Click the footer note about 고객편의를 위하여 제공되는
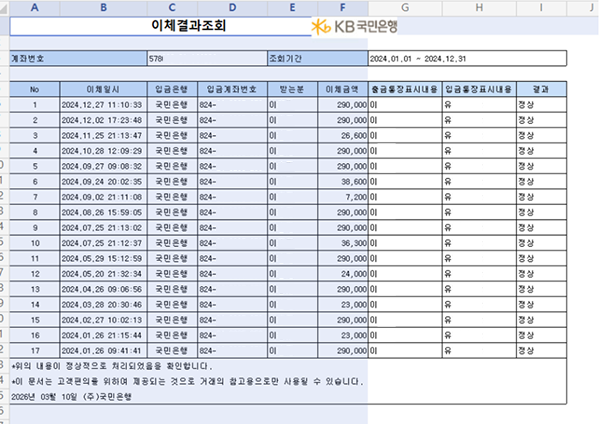The height and width of the screenshot is (425, 600). point(187,381)
